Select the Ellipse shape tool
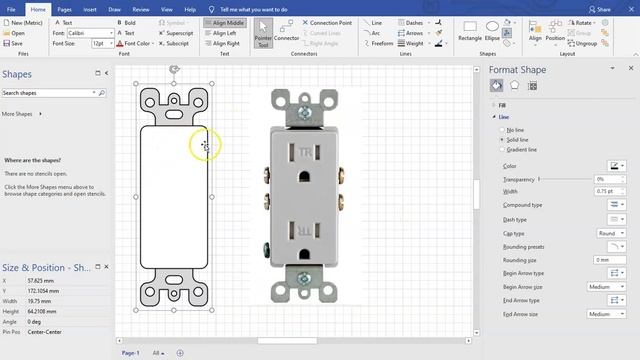 click(492, 31)
